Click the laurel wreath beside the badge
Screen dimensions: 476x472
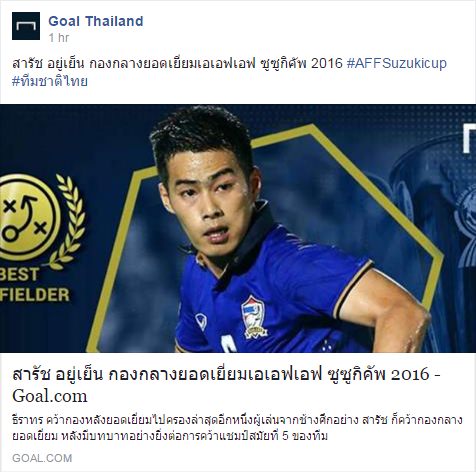[69, 222]
